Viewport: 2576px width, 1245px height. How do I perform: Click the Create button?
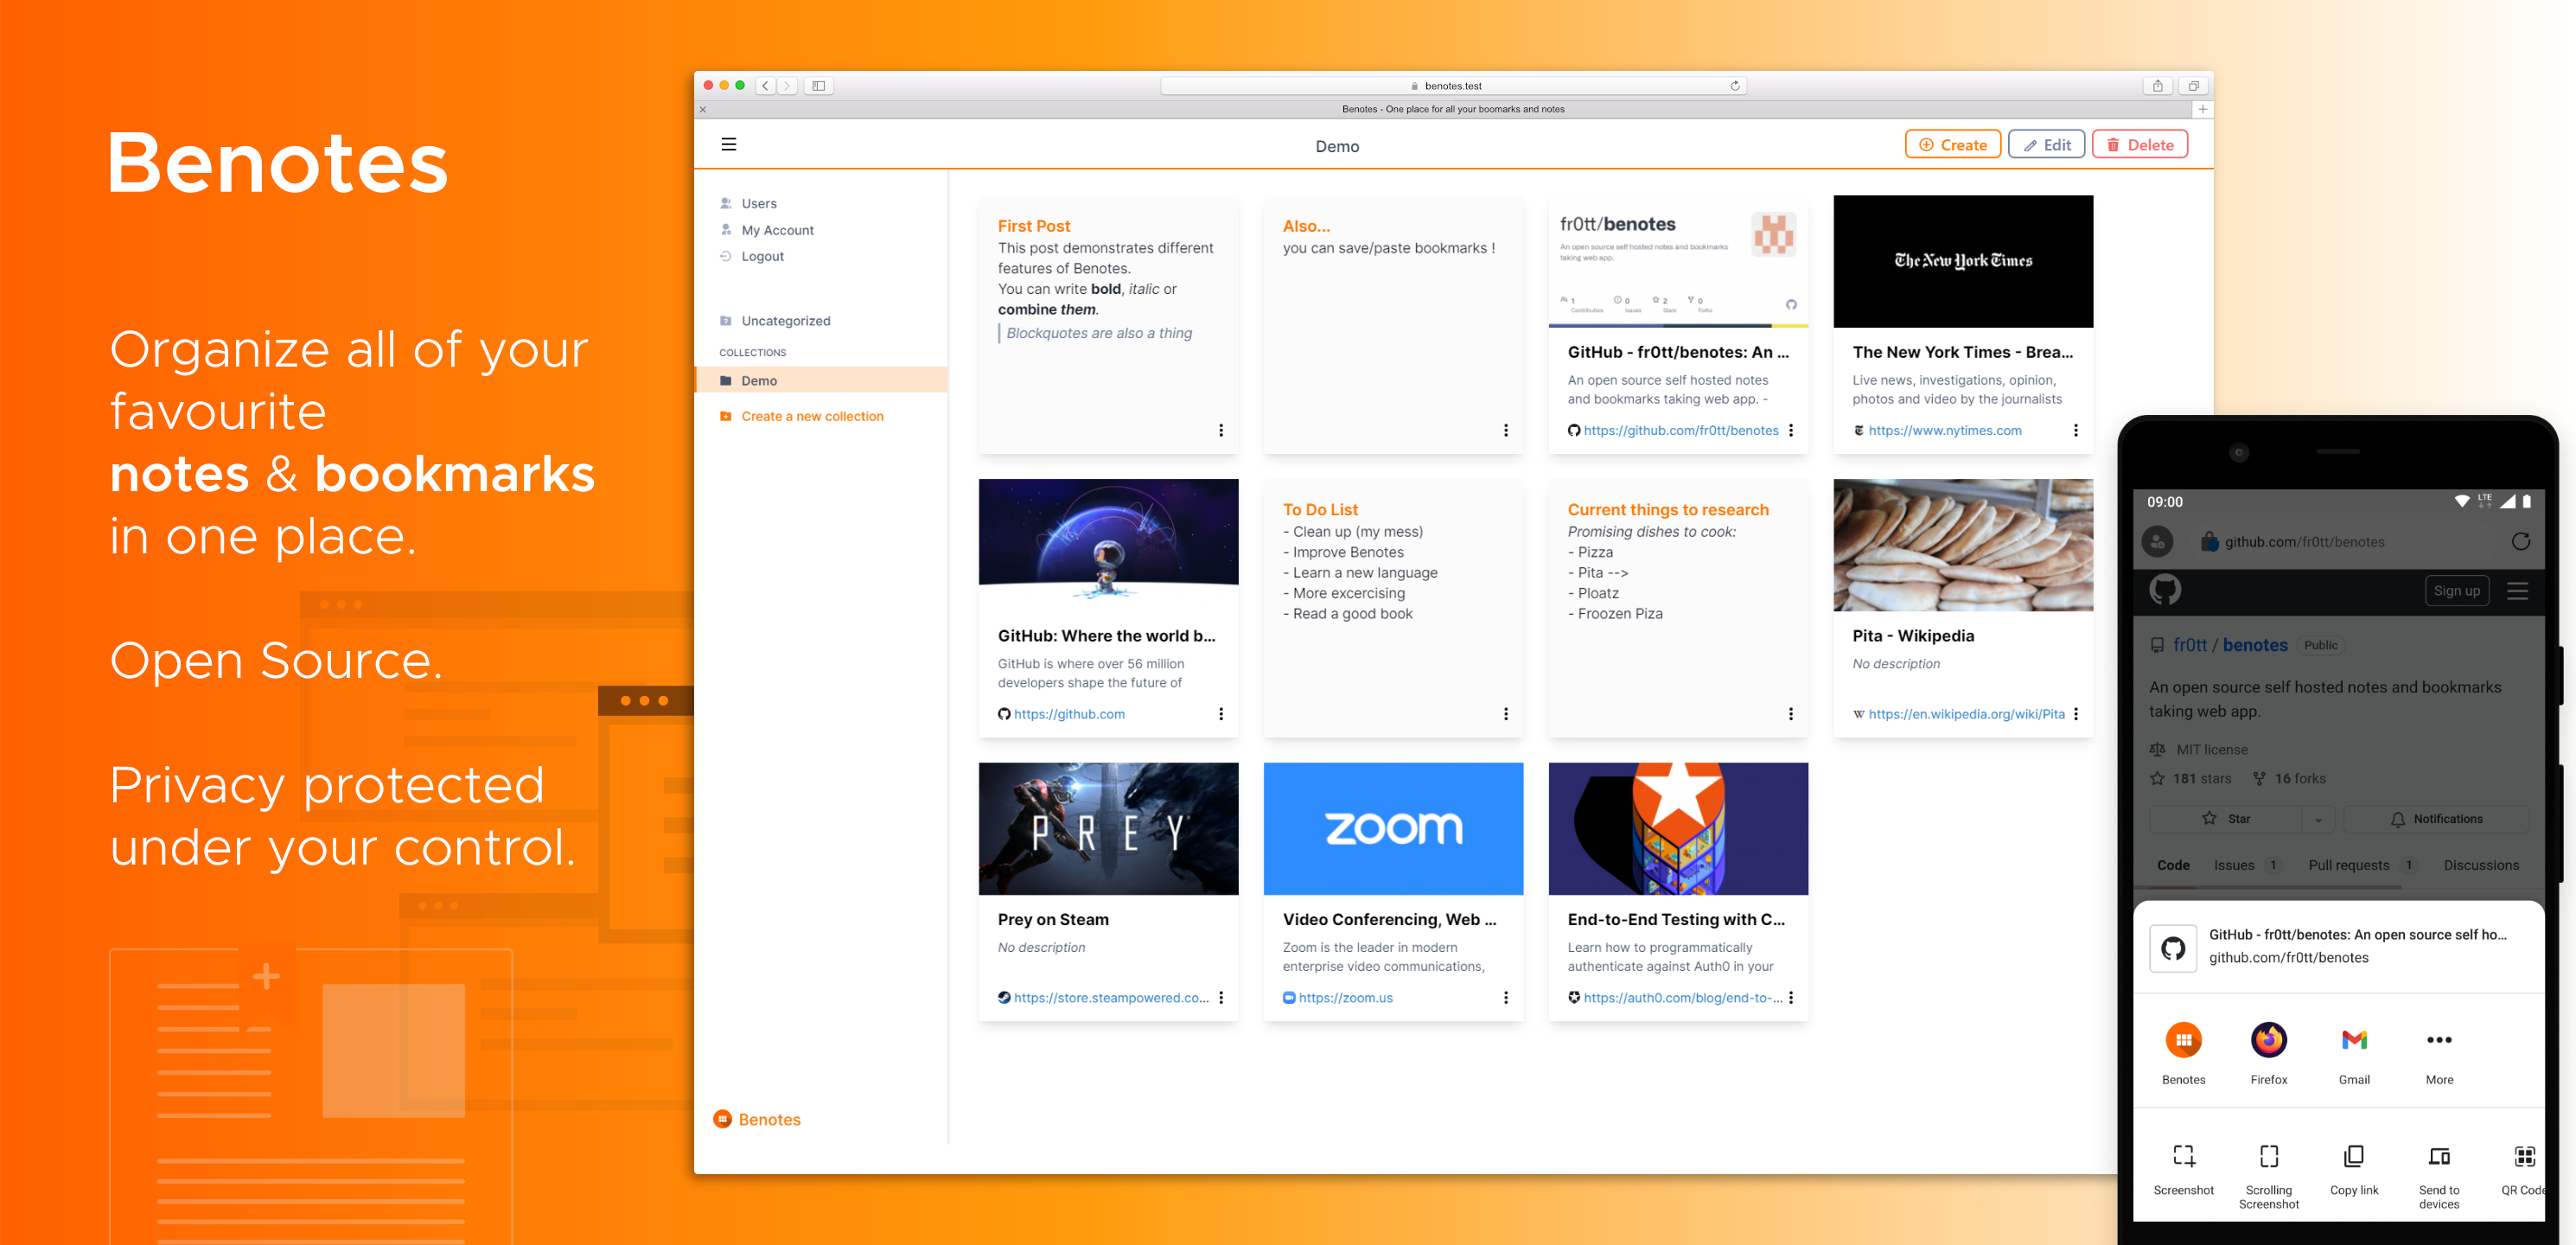click(1952, 145)
